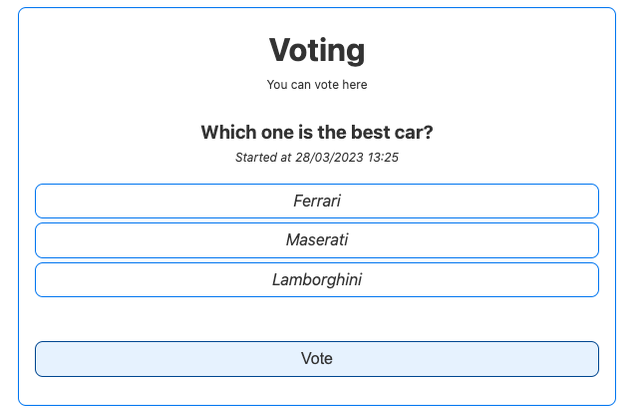Click the poll start date line
640x419 pixels.
317,157
